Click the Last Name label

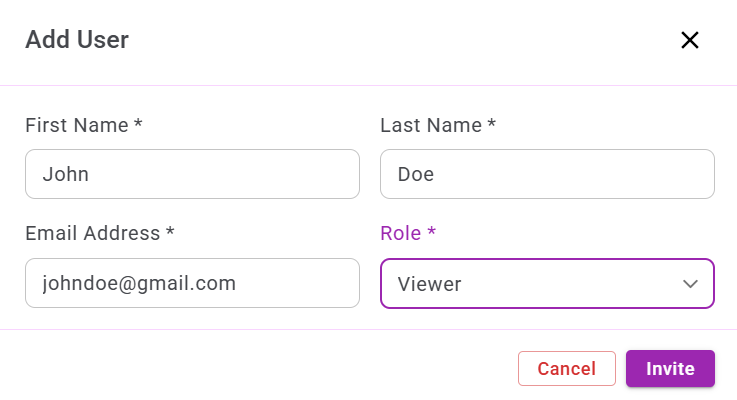tap(432, 125)
